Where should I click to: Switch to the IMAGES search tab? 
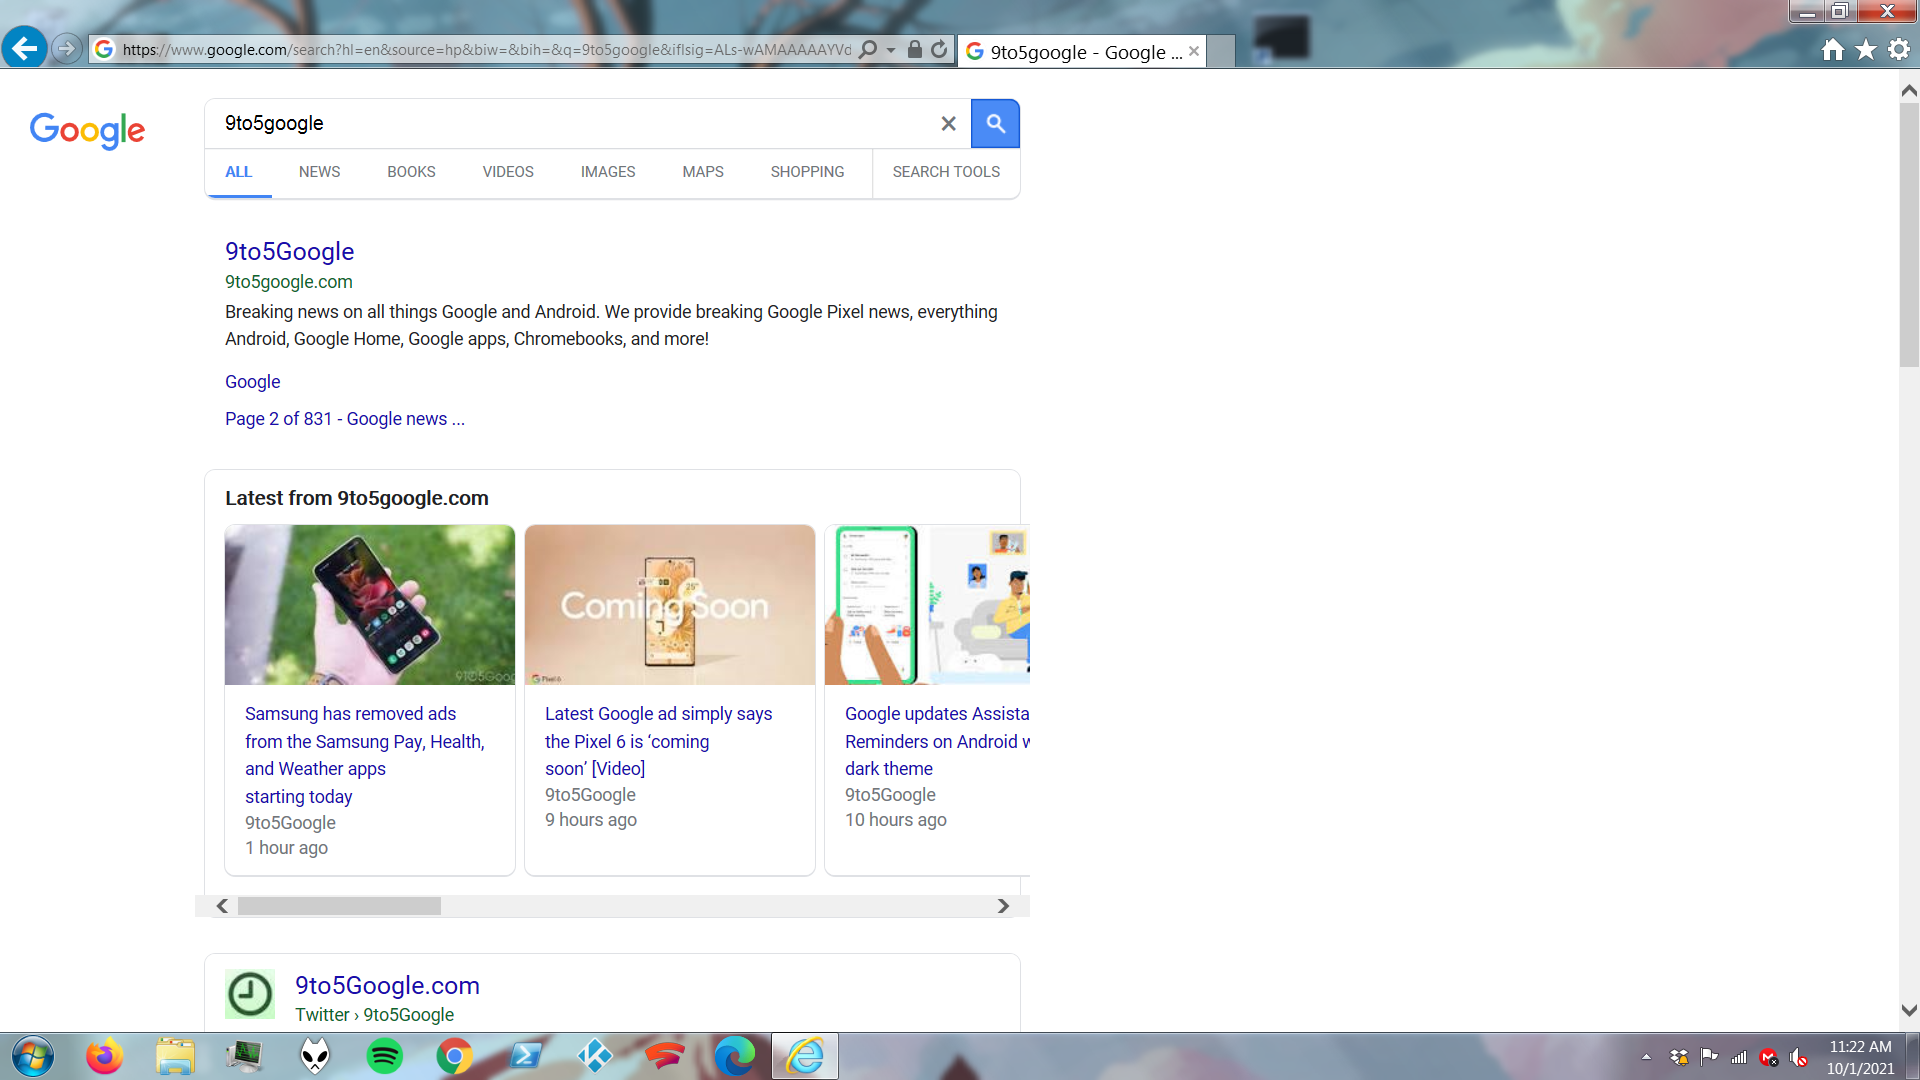[607, 172]
